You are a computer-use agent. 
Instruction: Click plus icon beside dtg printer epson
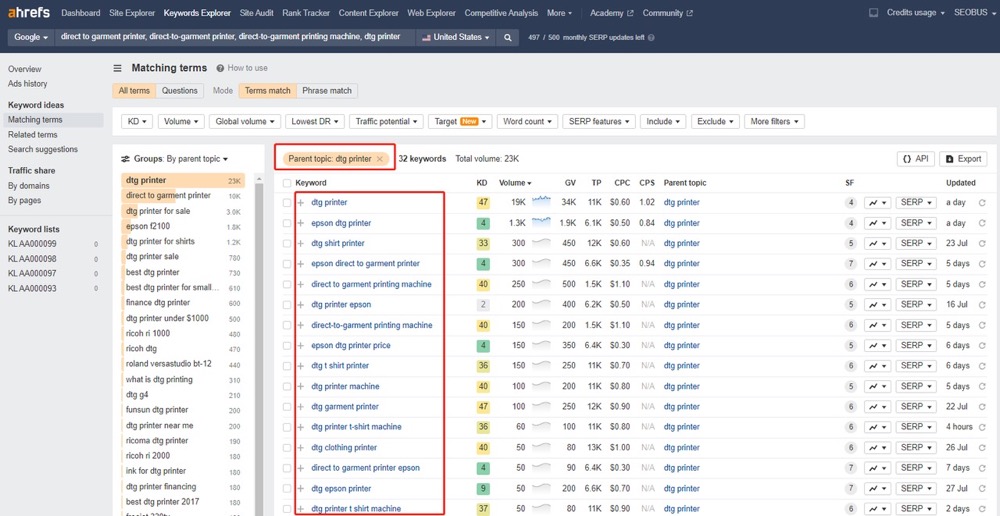[301, 305]
